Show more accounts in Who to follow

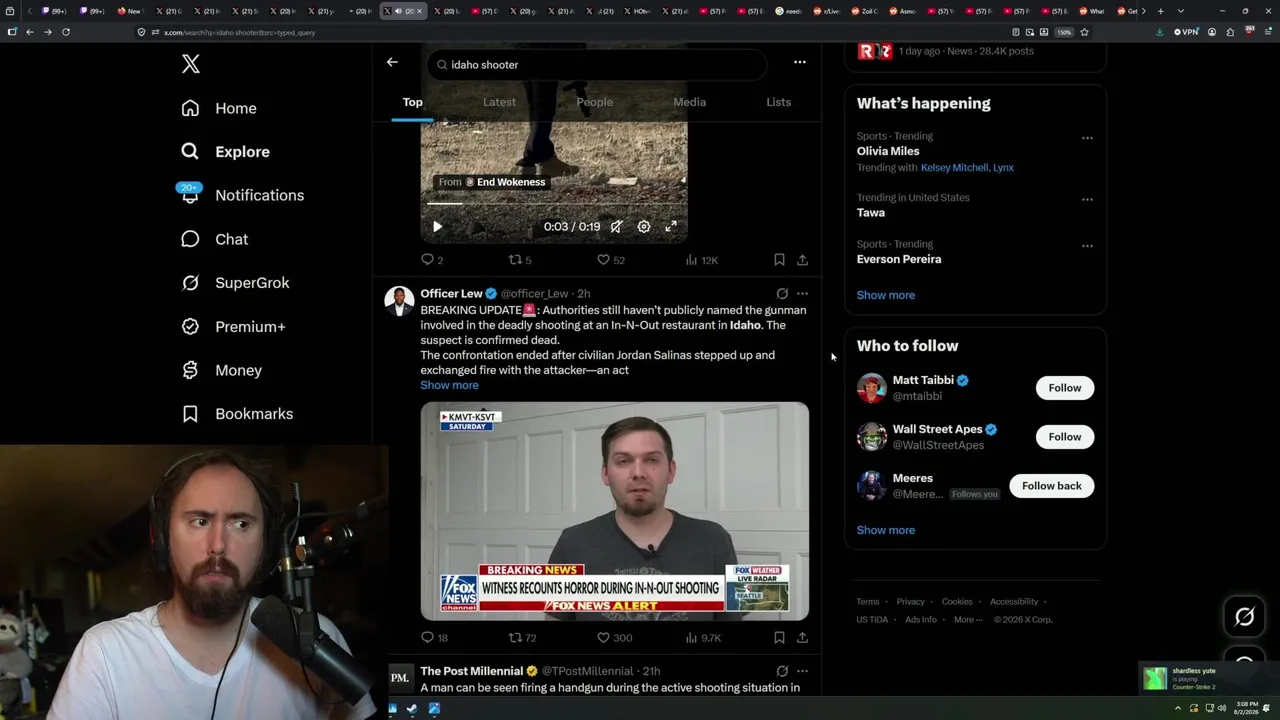[886, 530]
